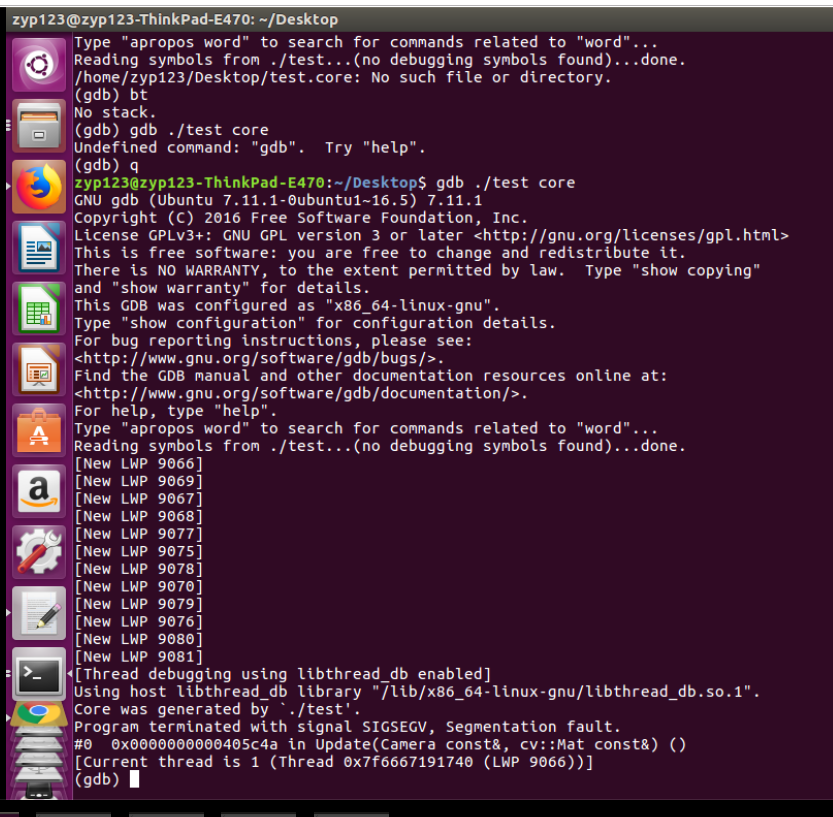Click the 'Using host libthread_db library' line
The image size is (833, 817).
tap(417, 692)
